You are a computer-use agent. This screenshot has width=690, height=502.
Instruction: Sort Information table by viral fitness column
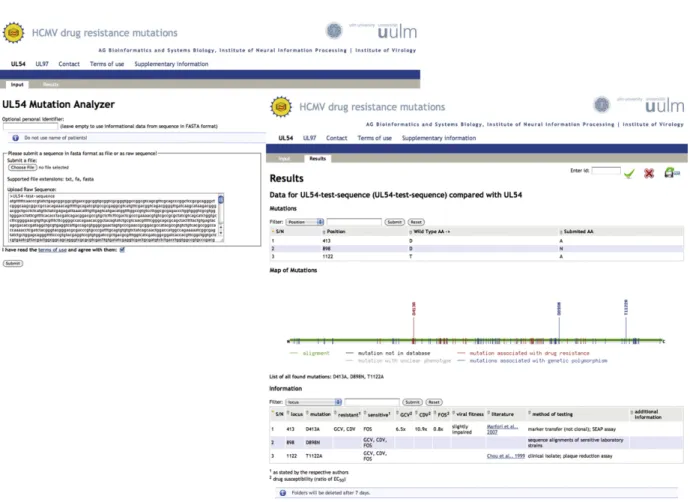(x=468, y=414)
